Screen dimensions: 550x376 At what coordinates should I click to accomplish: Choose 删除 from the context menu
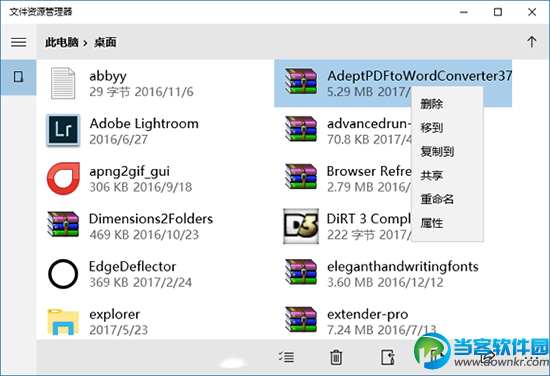[431, 104]
